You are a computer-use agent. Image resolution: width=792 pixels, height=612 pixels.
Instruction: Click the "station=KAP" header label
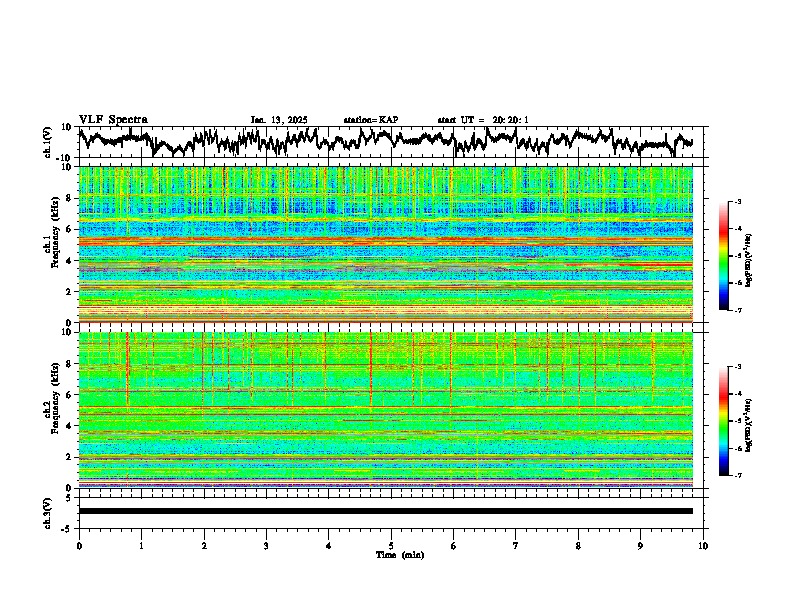pos(371,120)
